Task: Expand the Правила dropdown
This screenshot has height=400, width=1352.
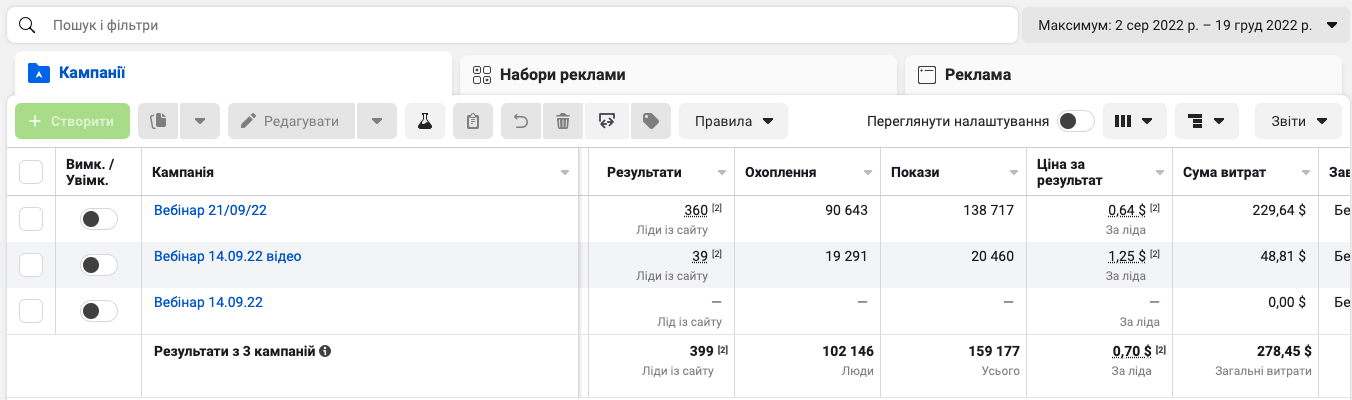Action: (x=733, y=121)
